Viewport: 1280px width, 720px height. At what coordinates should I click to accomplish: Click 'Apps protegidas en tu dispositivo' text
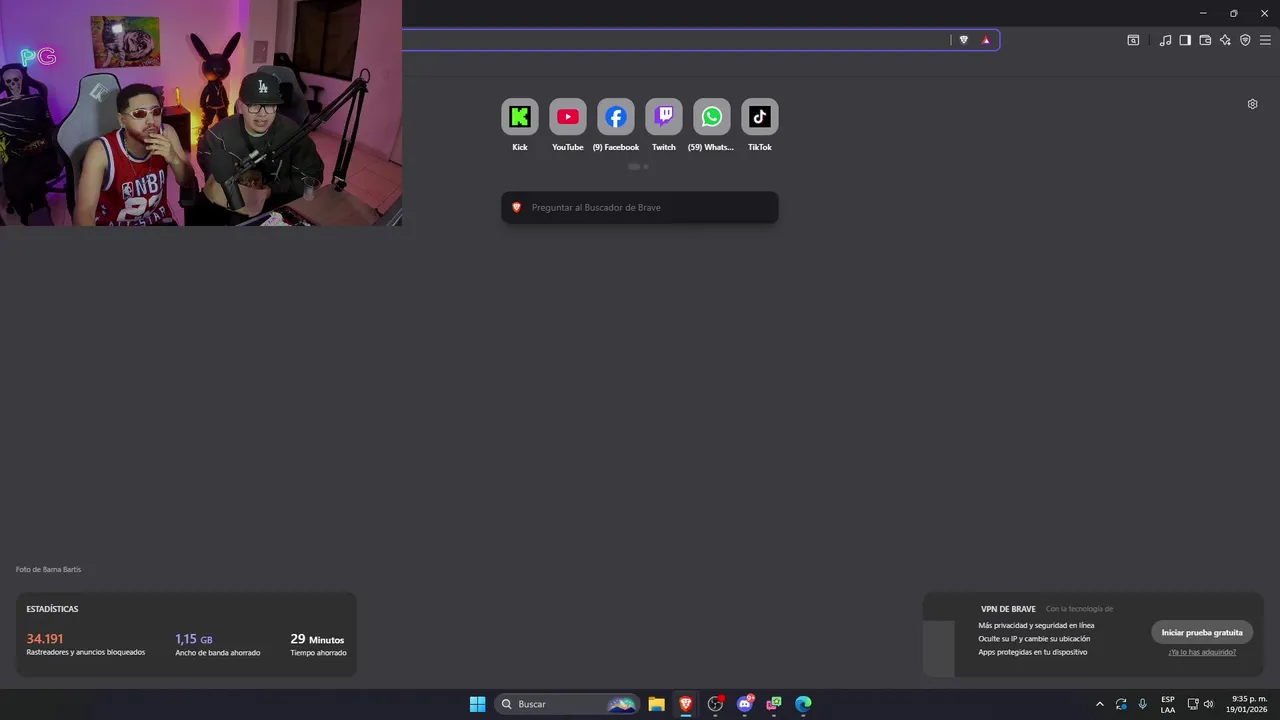click(x=1033, y=652)
